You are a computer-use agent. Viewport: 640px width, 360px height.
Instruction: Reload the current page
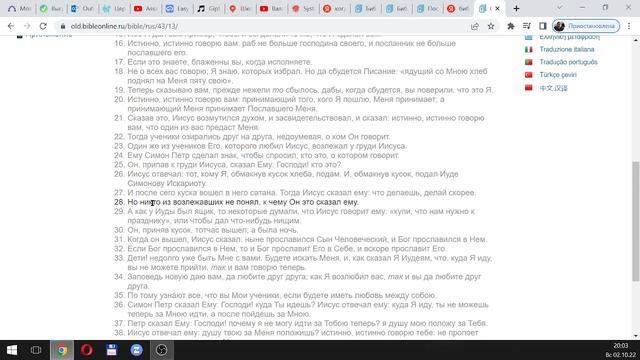(43, 26)
